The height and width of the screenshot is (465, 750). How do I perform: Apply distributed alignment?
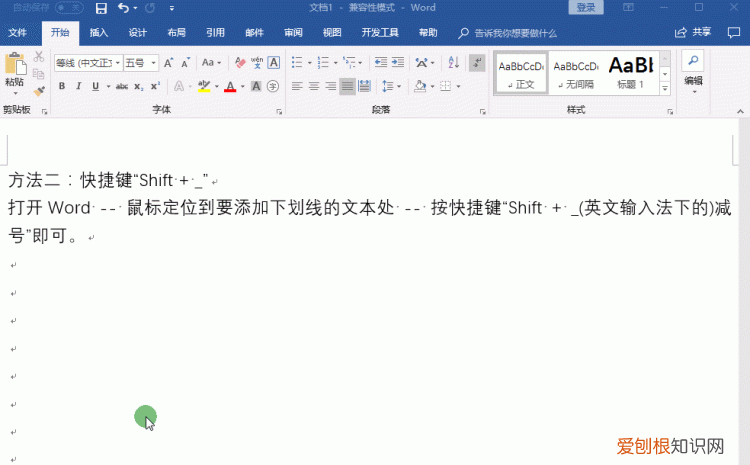(364, 86)
